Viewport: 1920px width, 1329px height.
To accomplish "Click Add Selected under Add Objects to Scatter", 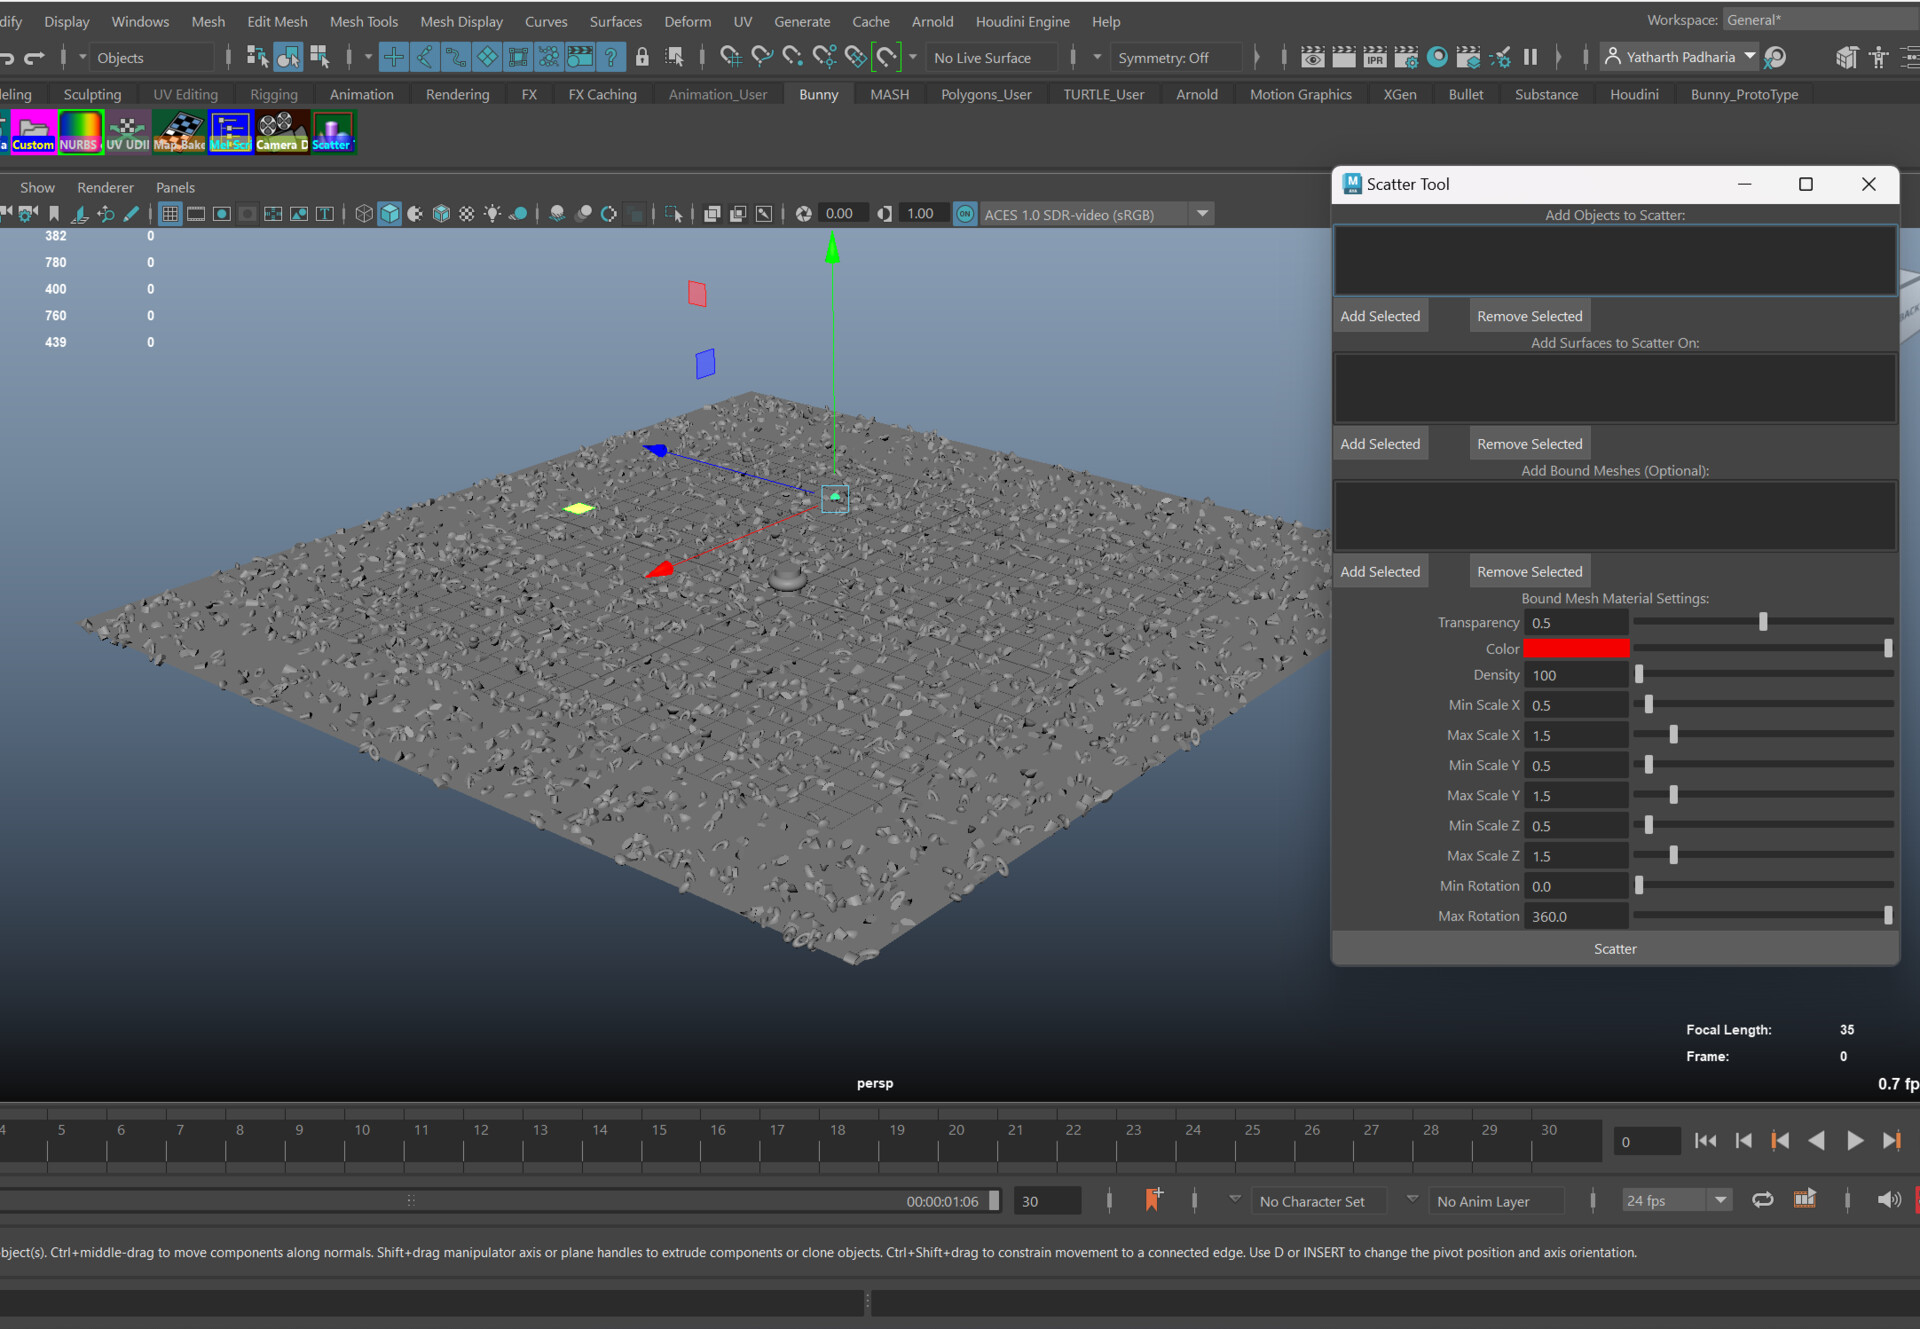I will pos(1380,315).
